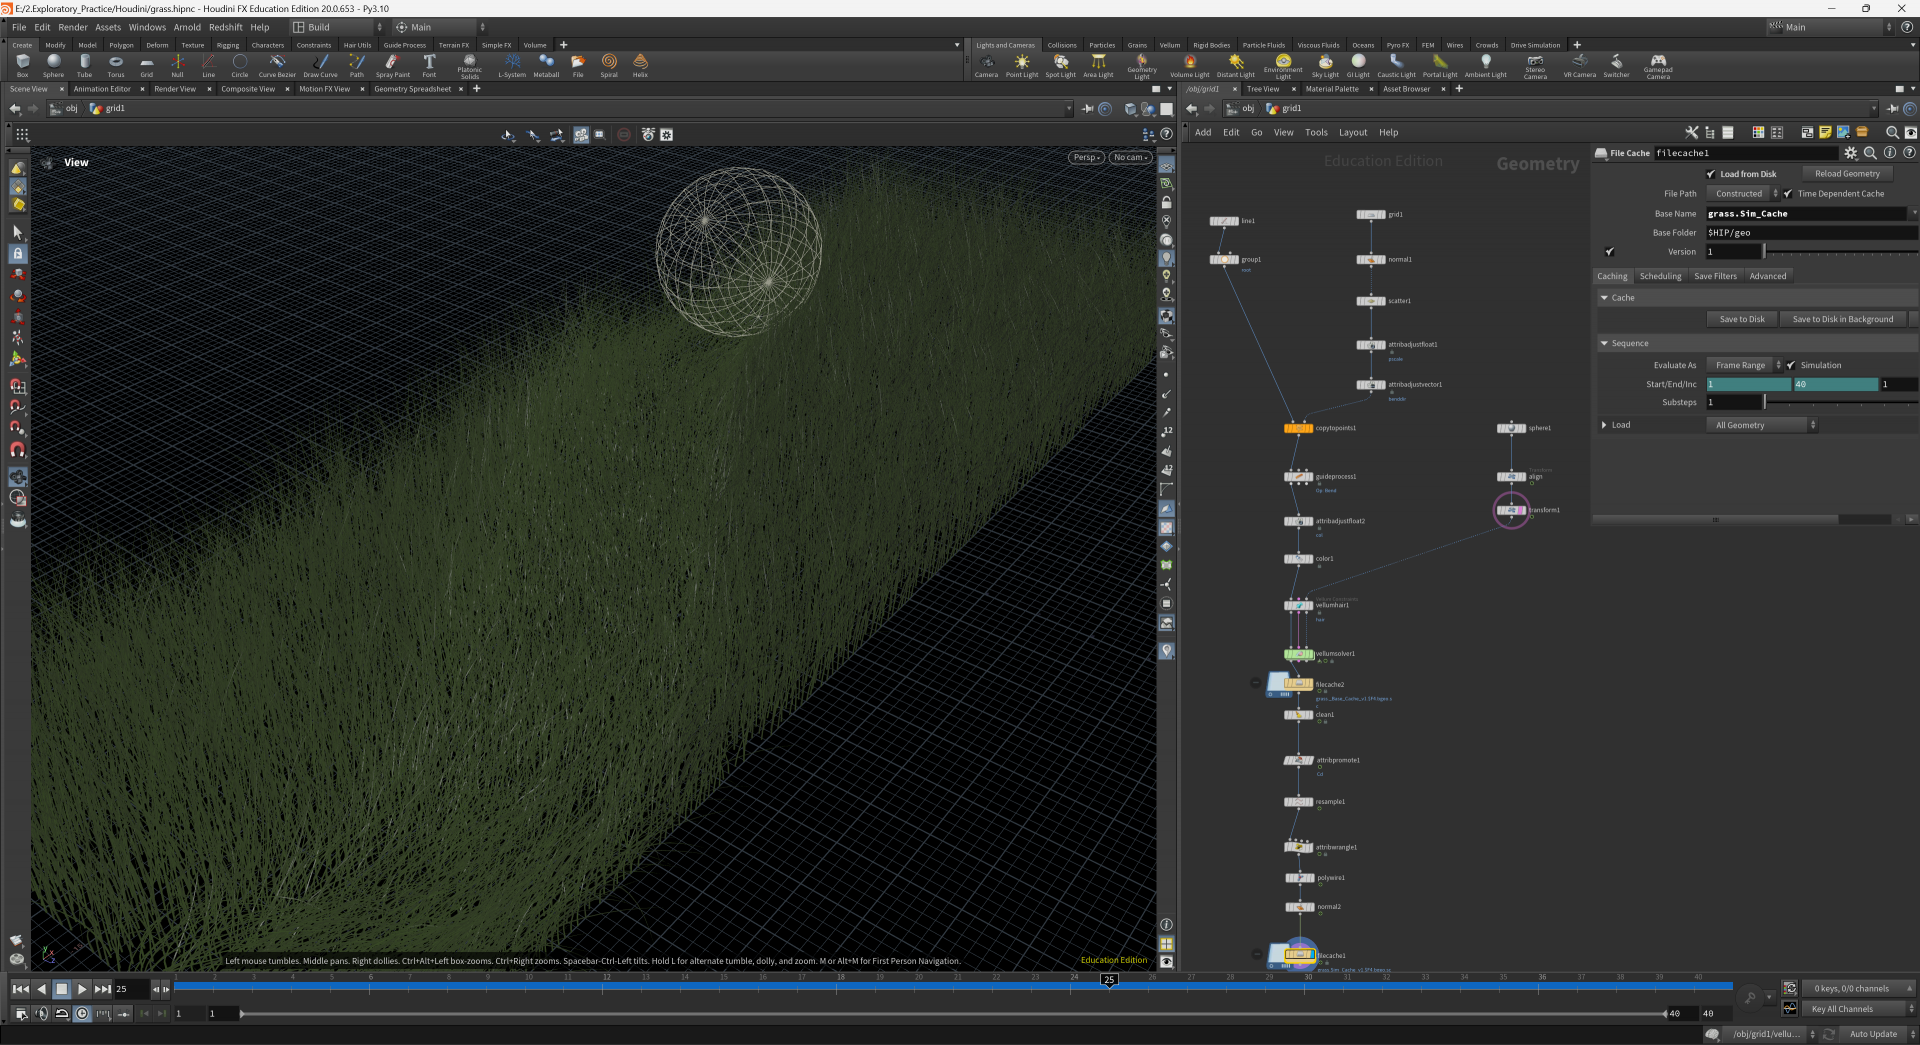Open the File Path Constructed dropdown
The image size is (1920, 1045).
pyautogui.click(x=1743, y=194)
